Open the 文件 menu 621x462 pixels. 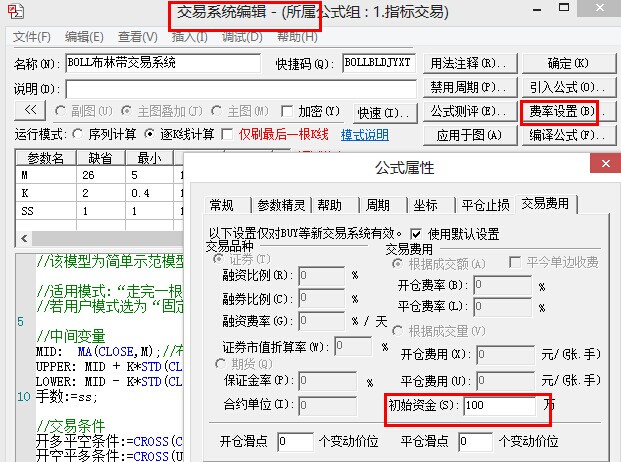click(32, 37)
